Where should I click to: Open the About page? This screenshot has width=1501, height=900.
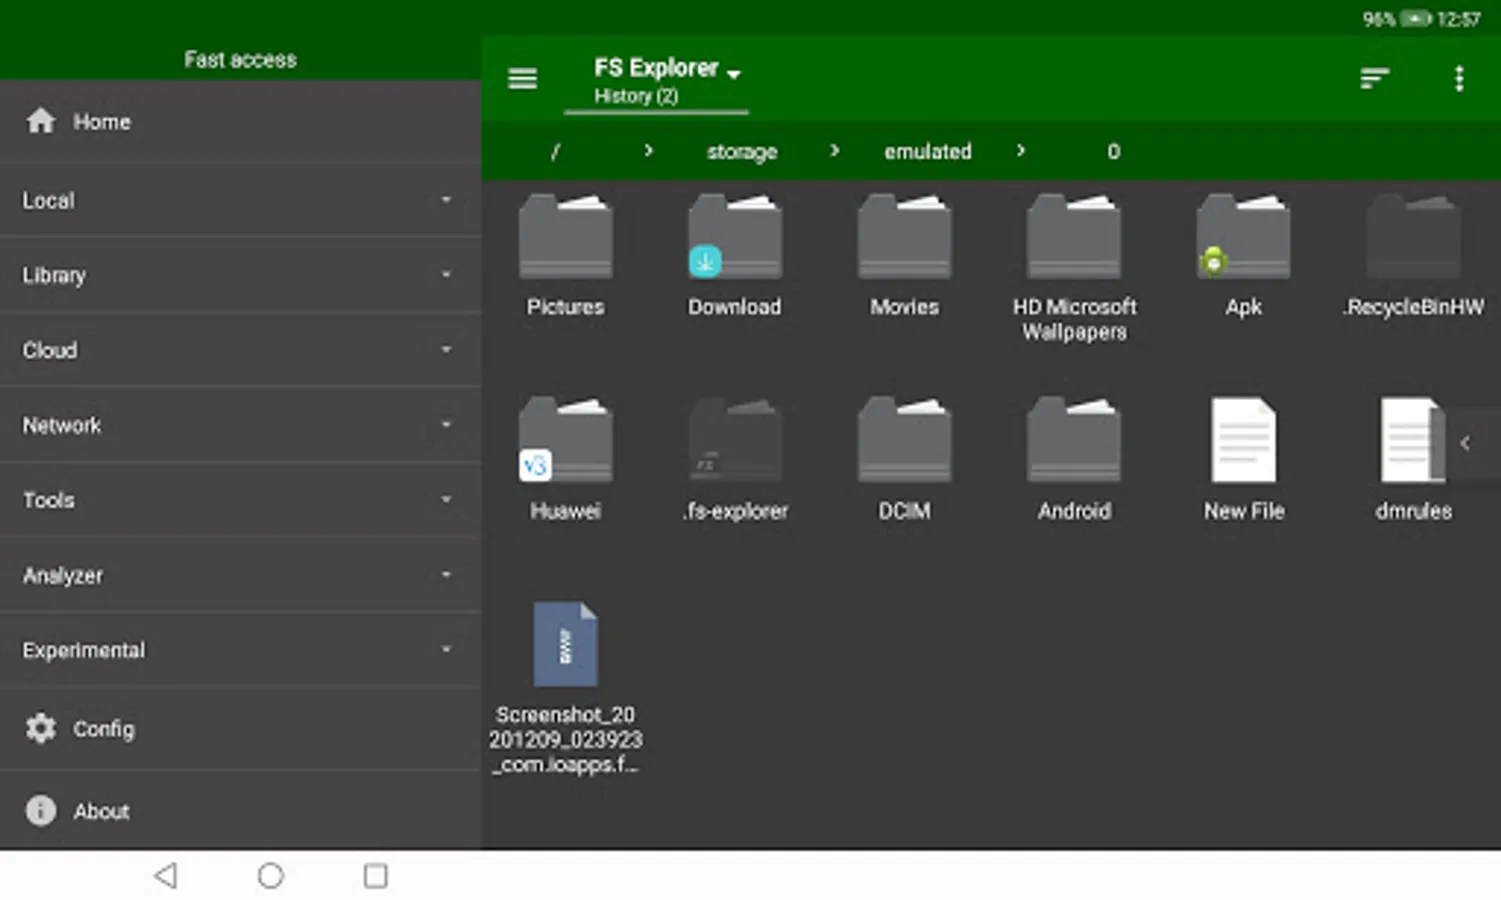coord(100,811)
